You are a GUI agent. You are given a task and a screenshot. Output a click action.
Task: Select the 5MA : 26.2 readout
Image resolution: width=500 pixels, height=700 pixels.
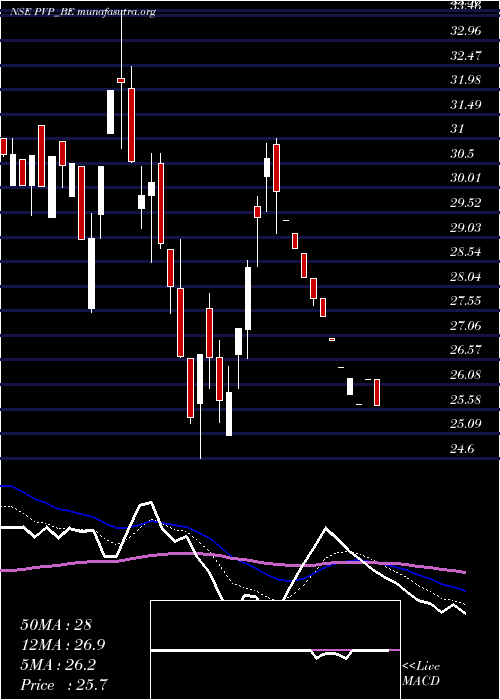[x=58, y=665]
